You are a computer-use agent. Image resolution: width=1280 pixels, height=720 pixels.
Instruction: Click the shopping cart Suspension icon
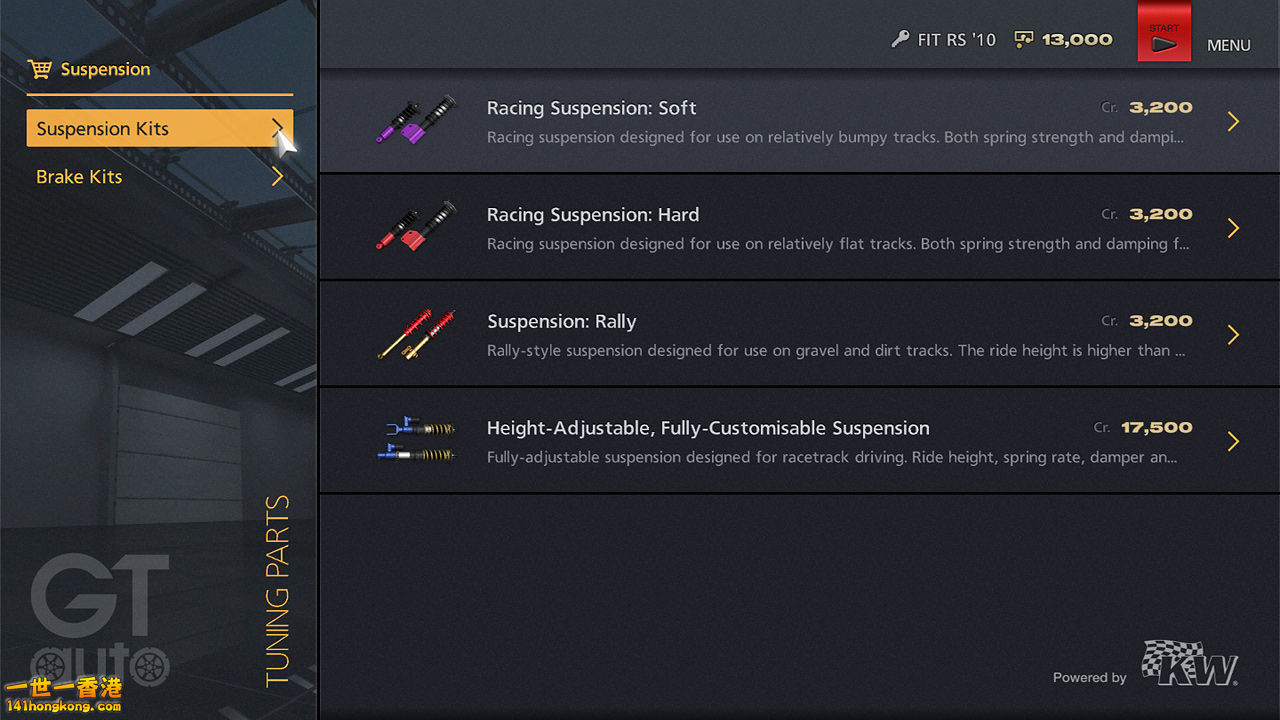(40, 69)
